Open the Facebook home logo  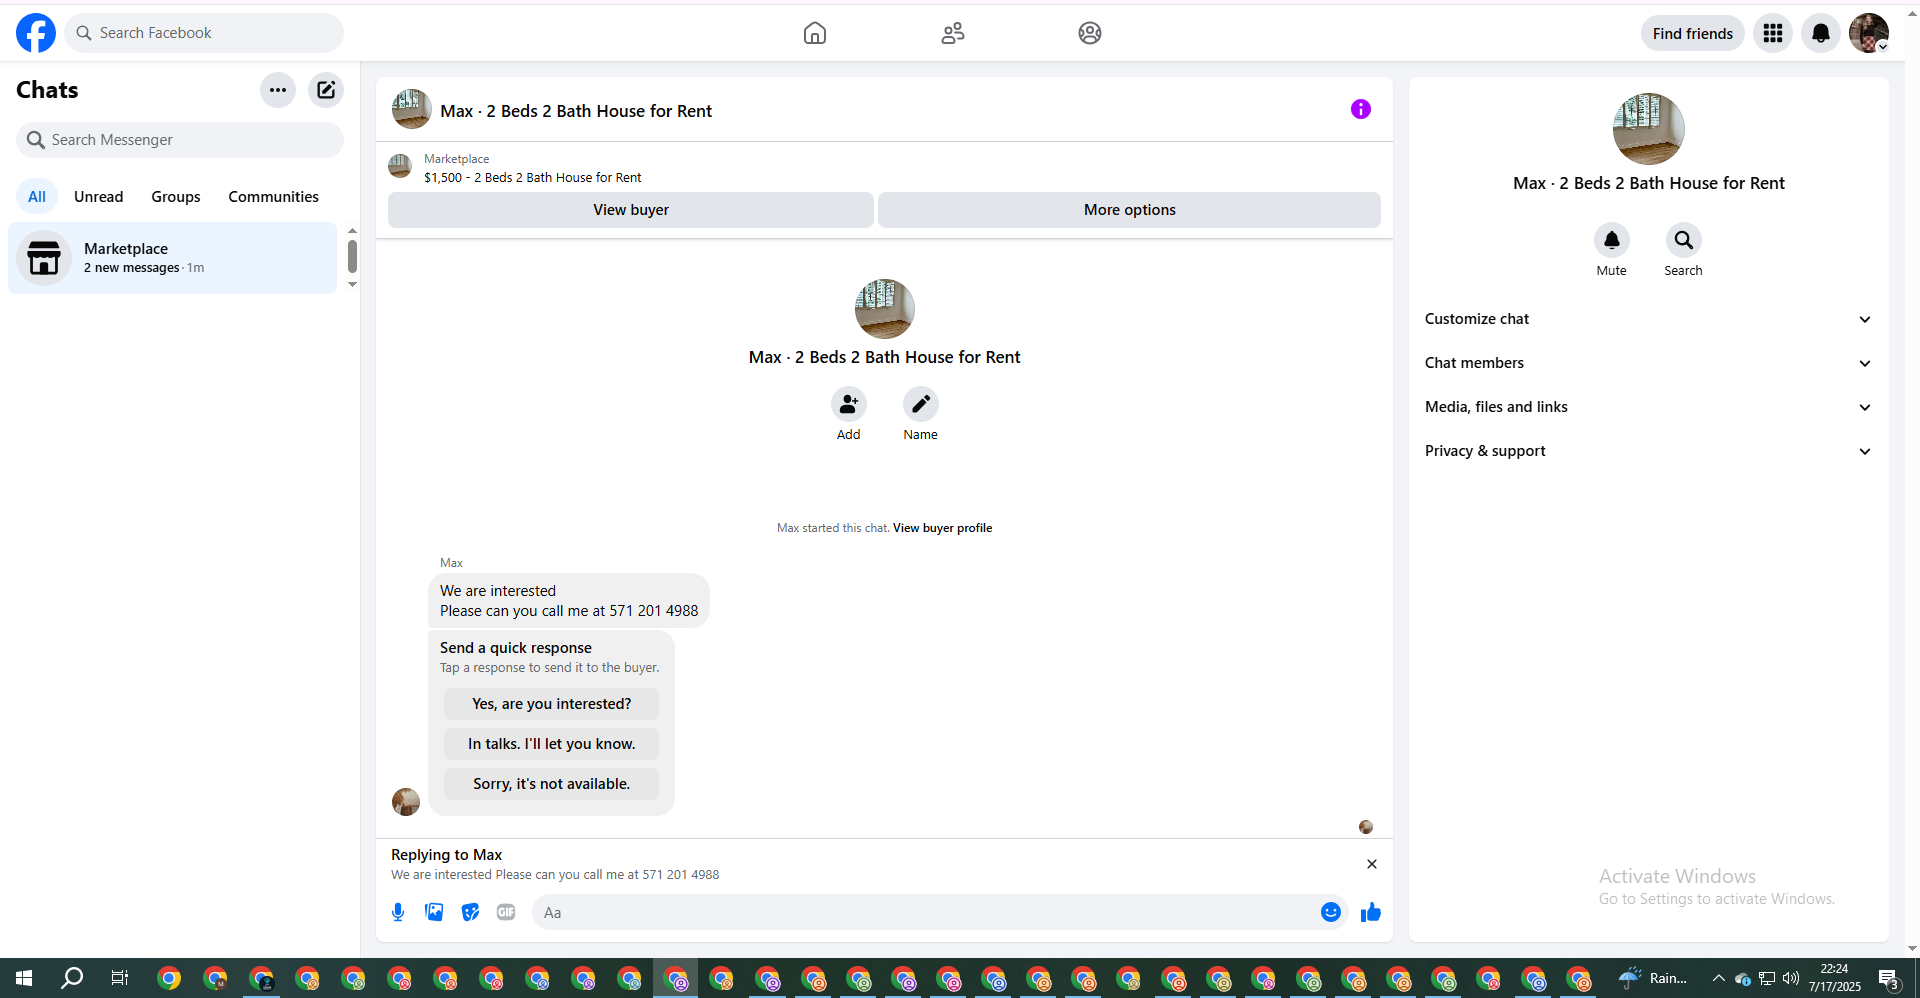pos(36,33)
